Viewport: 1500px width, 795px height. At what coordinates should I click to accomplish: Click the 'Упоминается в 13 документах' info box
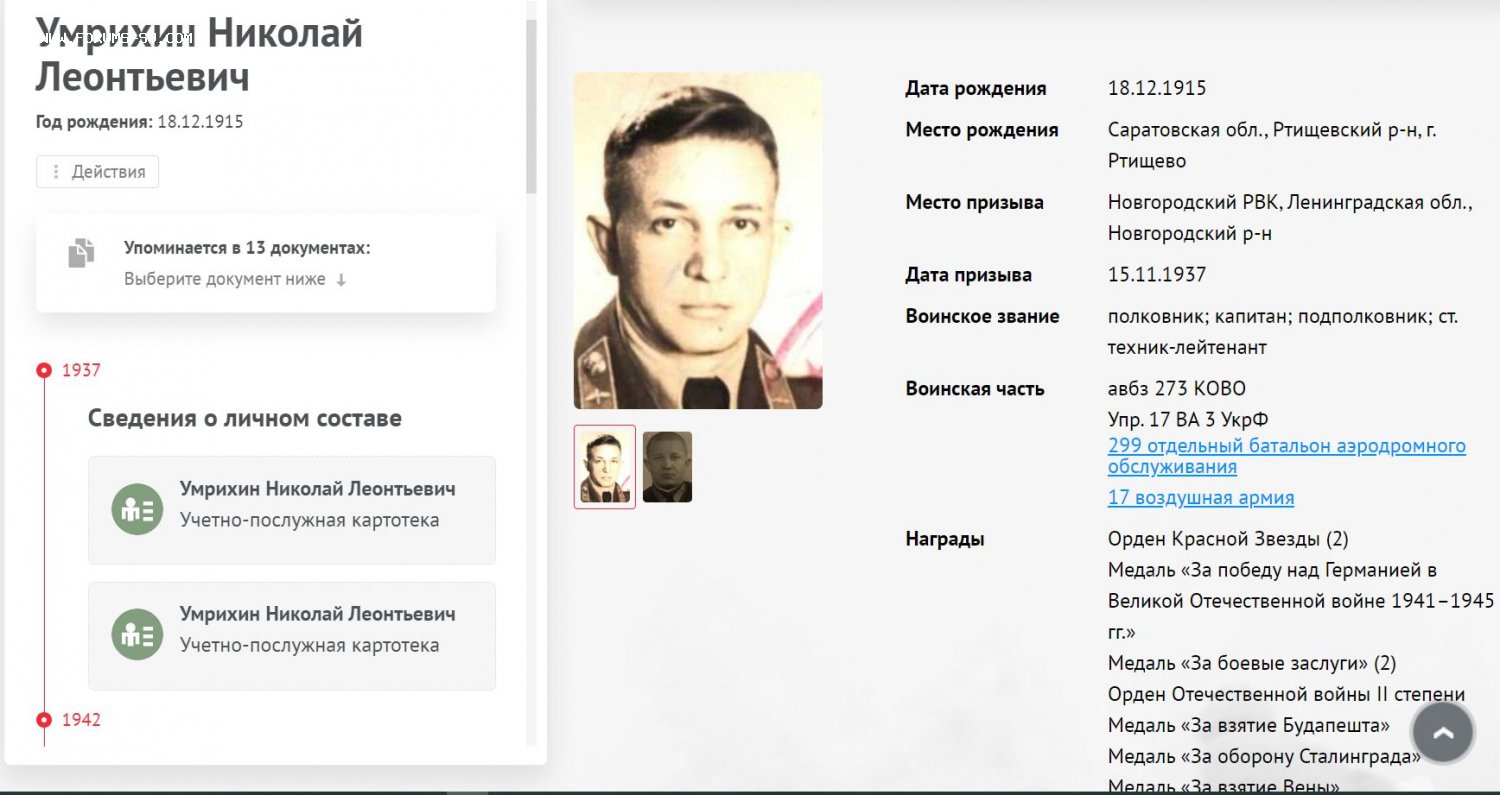coord(266,263)
